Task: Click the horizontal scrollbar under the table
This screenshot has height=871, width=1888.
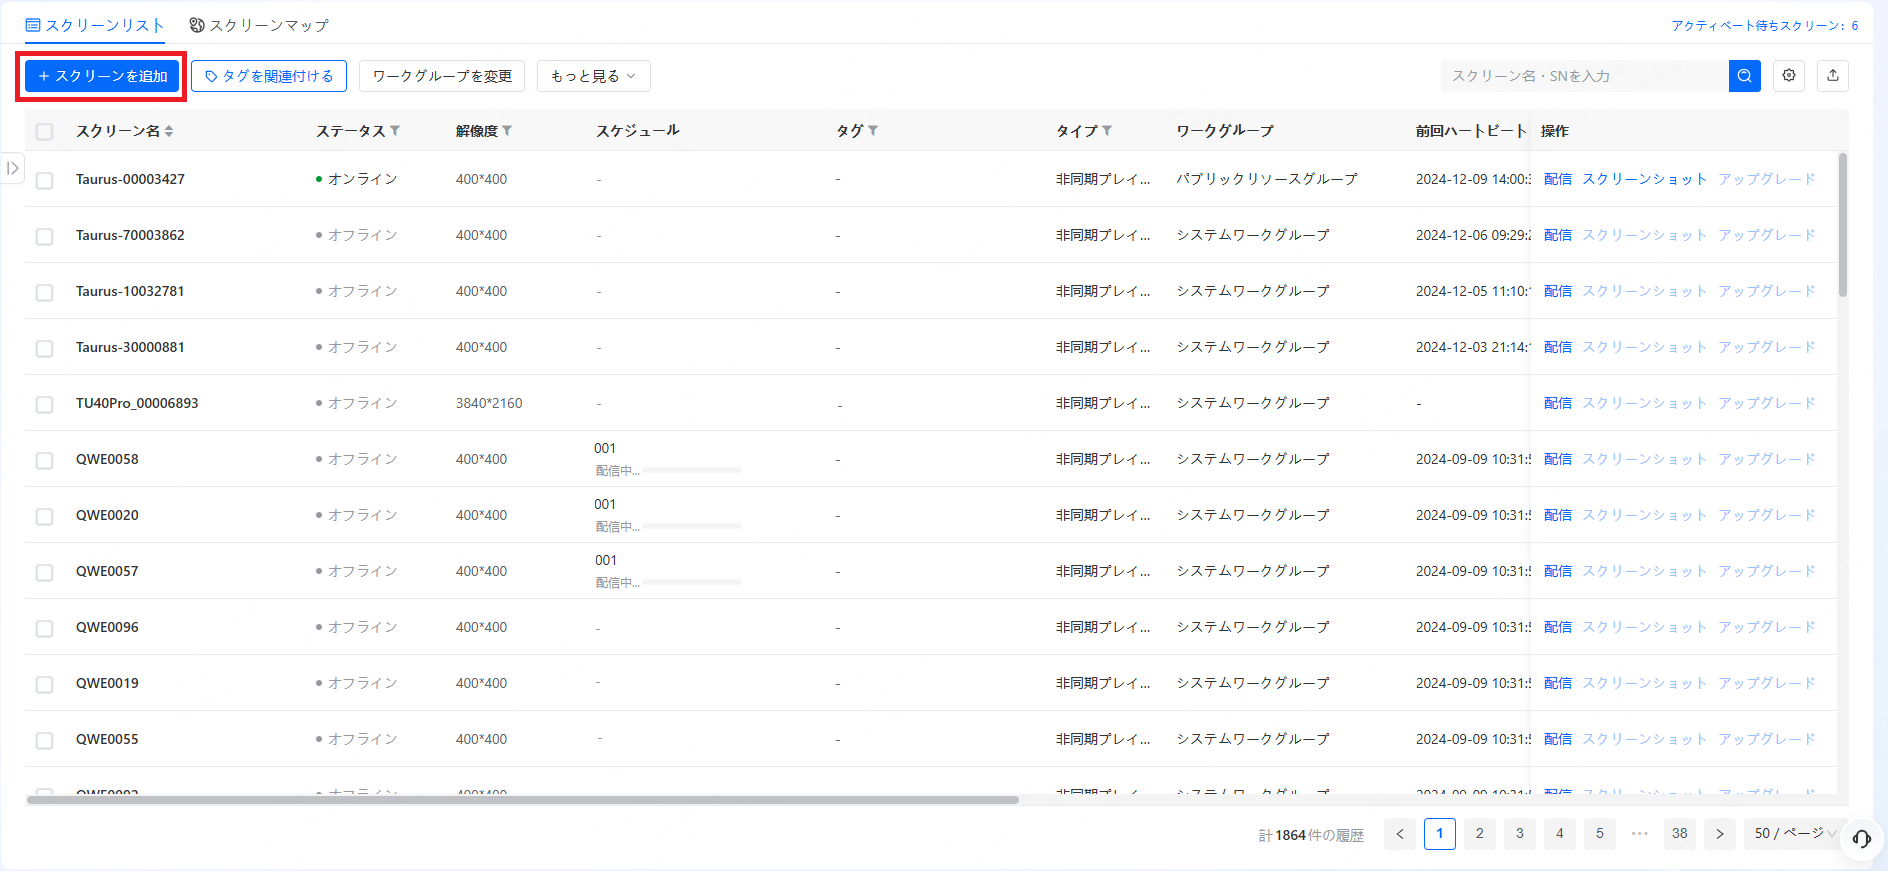Action: point(522,800)
